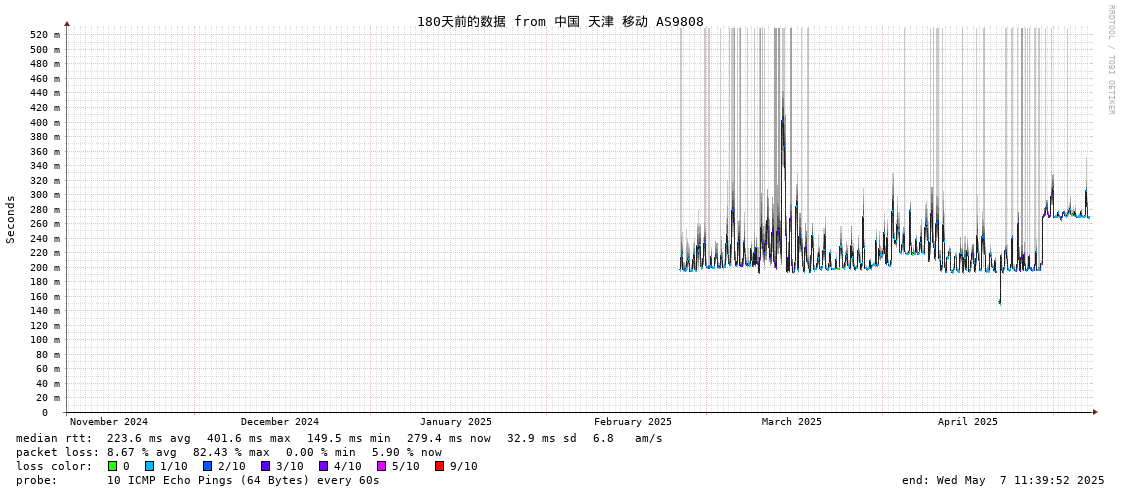This screenshot has width=1121, height=494.
Task: Click the violet 4/10 loss swatch
Action: 323,466
